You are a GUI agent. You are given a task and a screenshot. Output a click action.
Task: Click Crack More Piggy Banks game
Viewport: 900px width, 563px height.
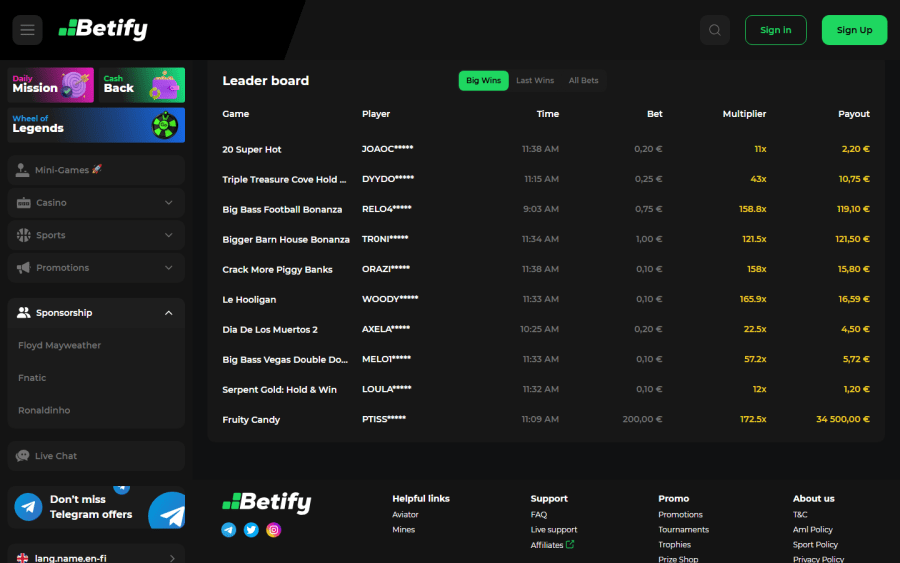[277, 270]
